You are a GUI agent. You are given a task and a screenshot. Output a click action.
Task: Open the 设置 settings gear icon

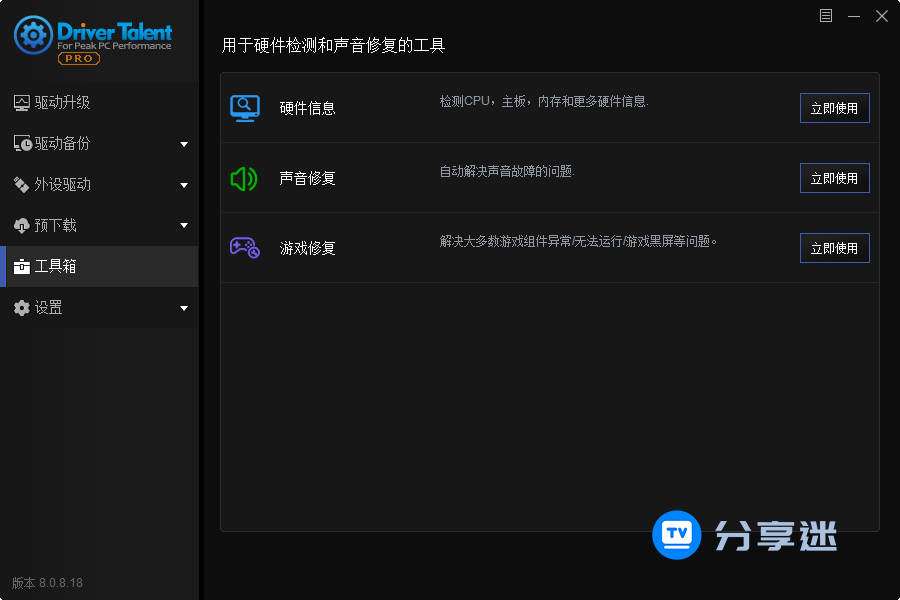[22, 307]
